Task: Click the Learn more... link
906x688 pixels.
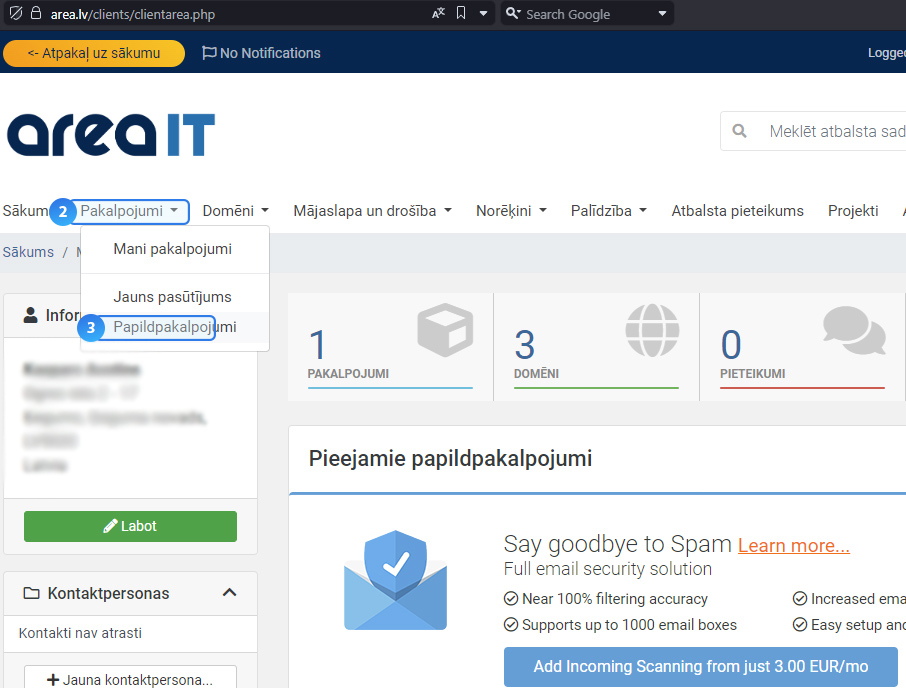Action: click(793, 545)
